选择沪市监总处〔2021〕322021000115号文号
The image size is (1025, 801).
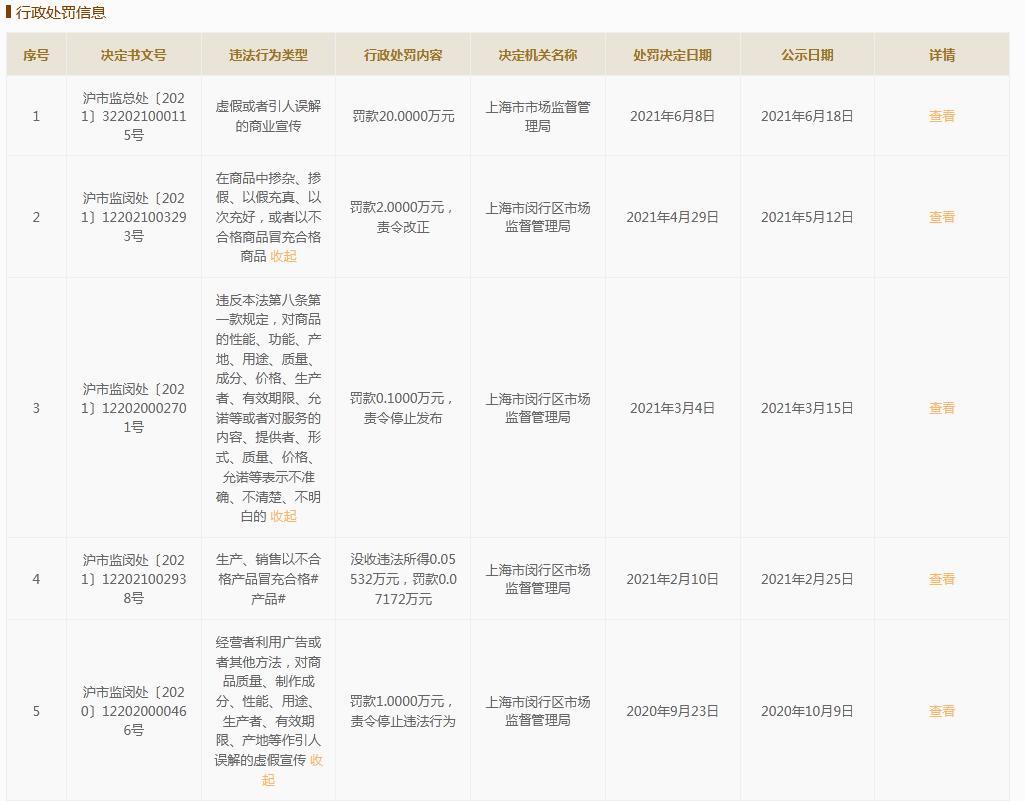(133, 116)
